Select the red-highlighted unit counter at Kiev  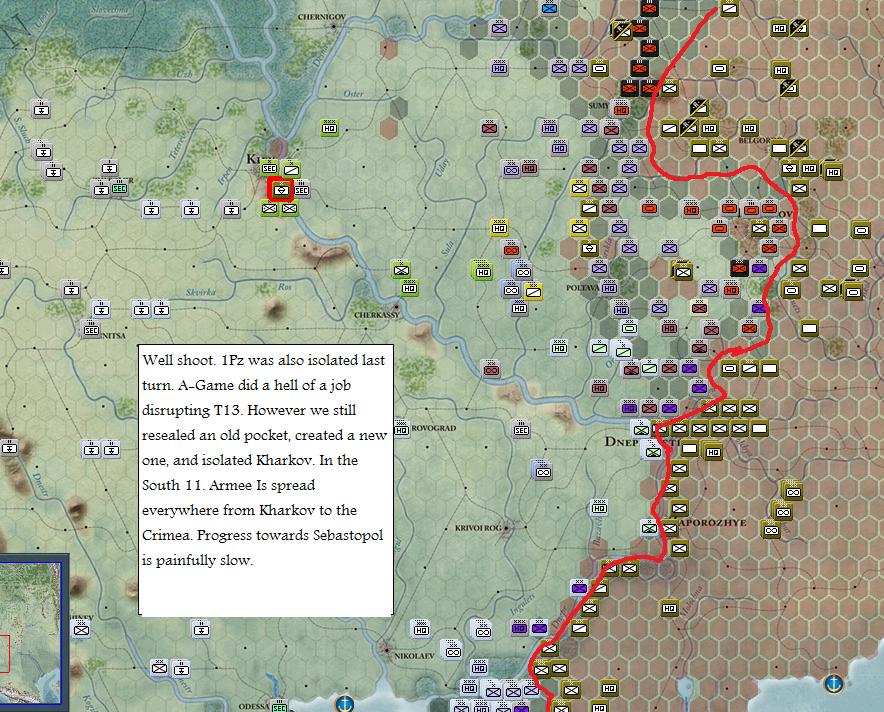tap(281, 190)
